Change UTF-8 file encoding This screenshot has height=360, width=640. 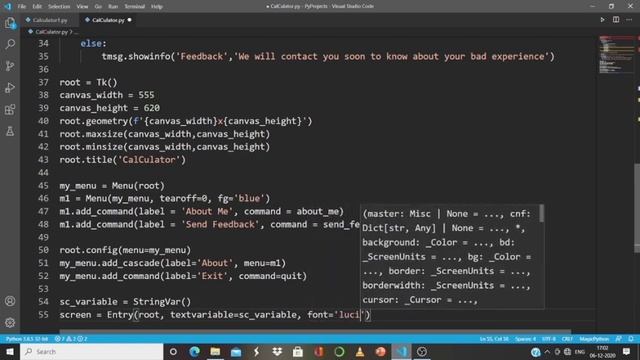pos(549,339)
